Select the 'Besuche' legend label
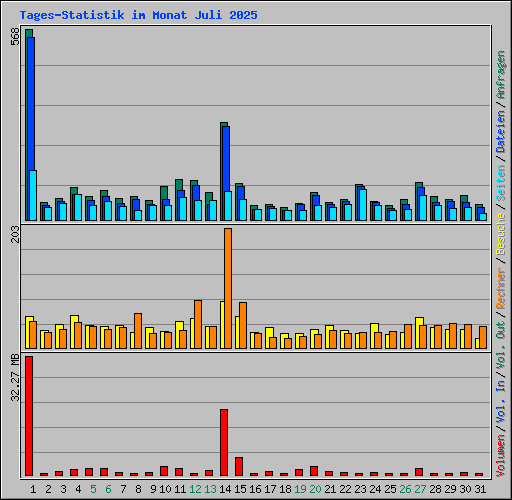The height and width of the screenshot is (500, 512). tap(501, 234)
